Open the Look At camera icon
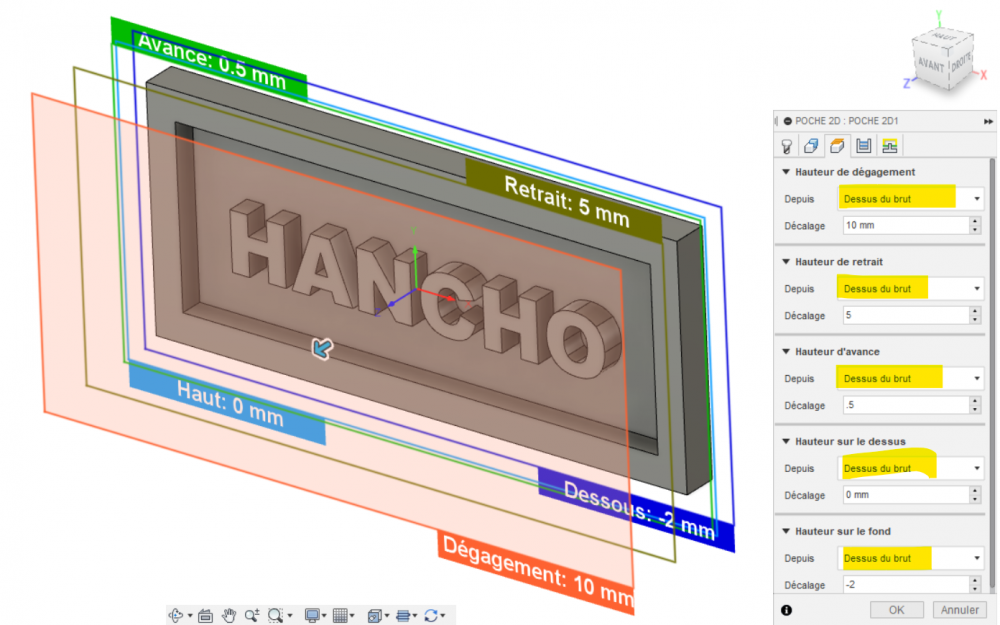This screenshot has width=1000, height=625. (x=205, y=615)
